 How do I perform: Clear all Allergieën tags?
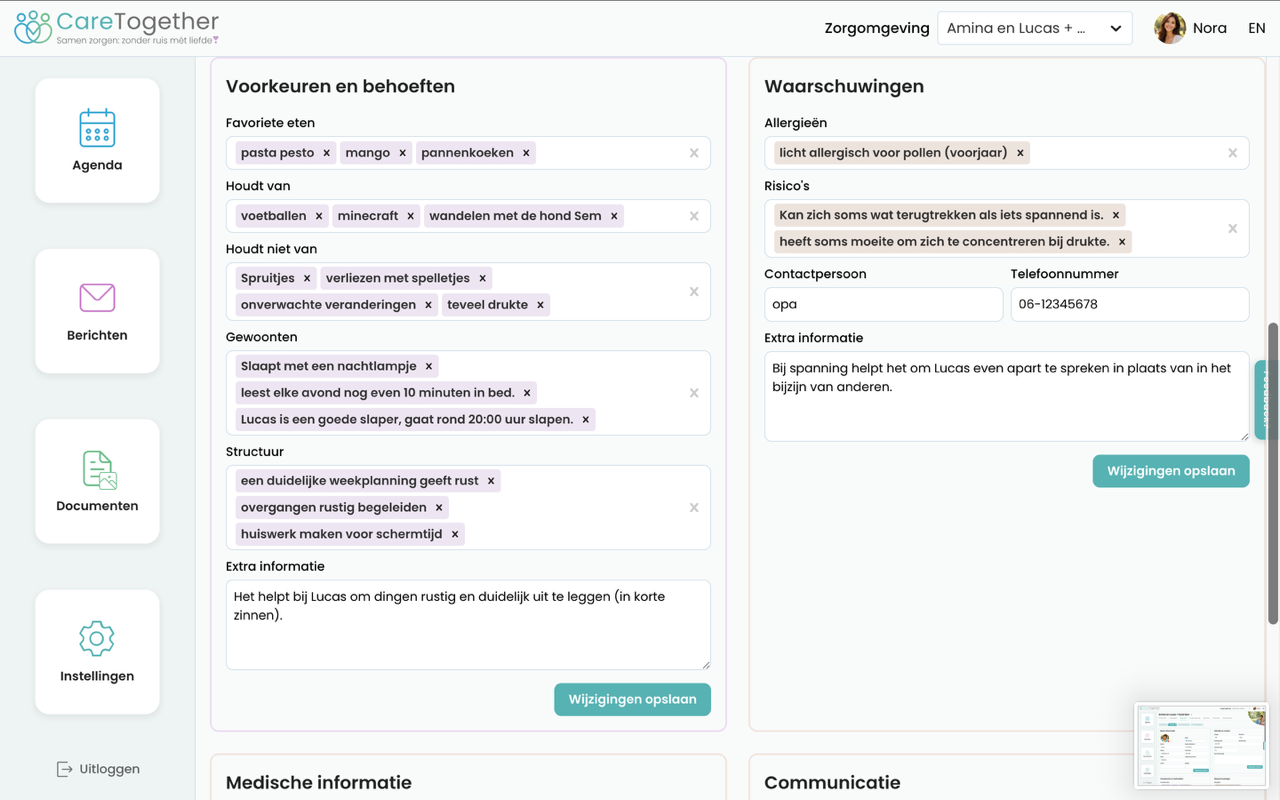(1232, 153)
